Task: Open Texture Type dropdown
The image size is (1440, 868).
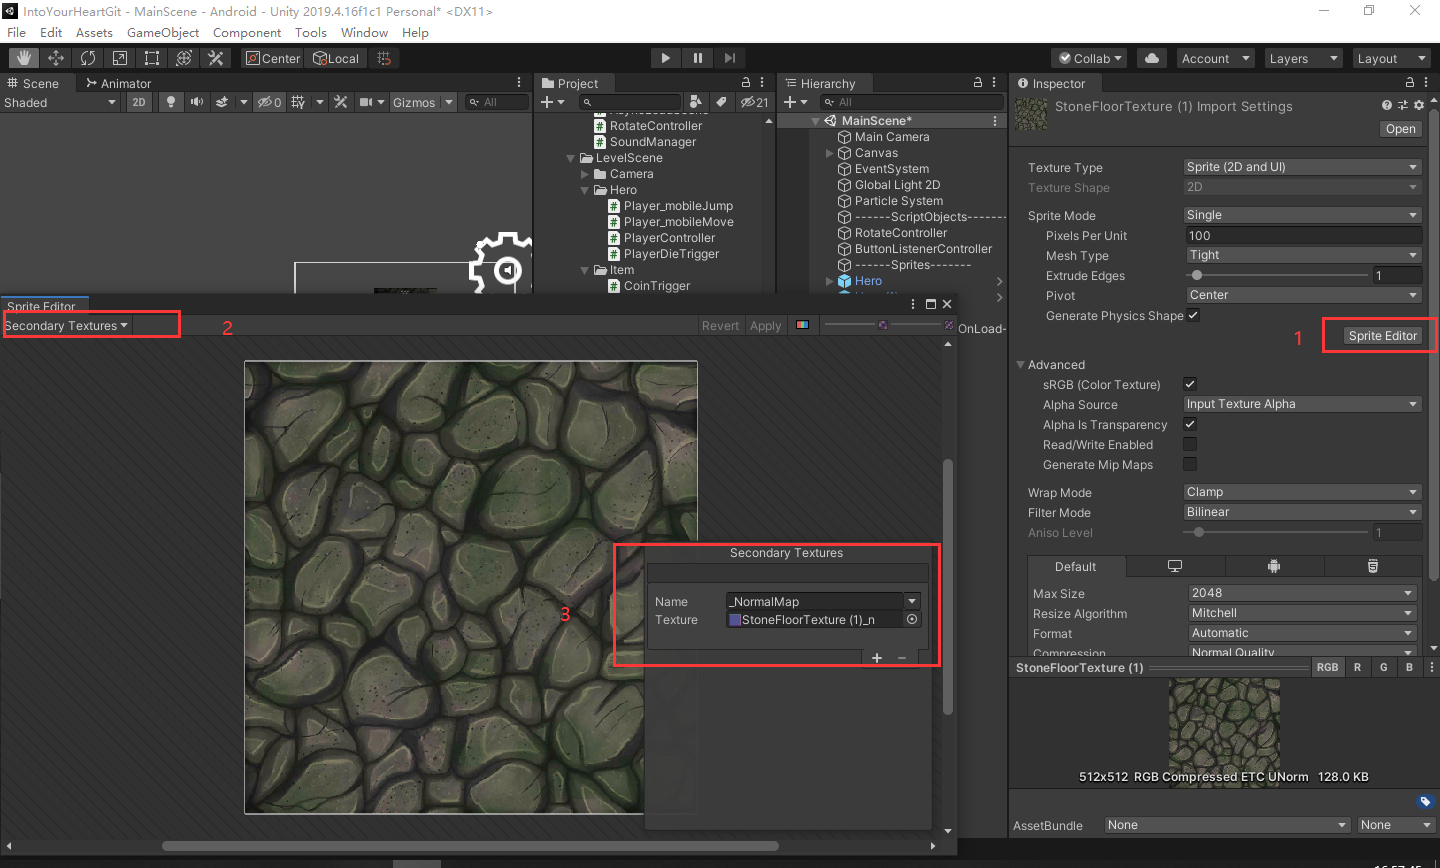Action: pos(1302,167)
